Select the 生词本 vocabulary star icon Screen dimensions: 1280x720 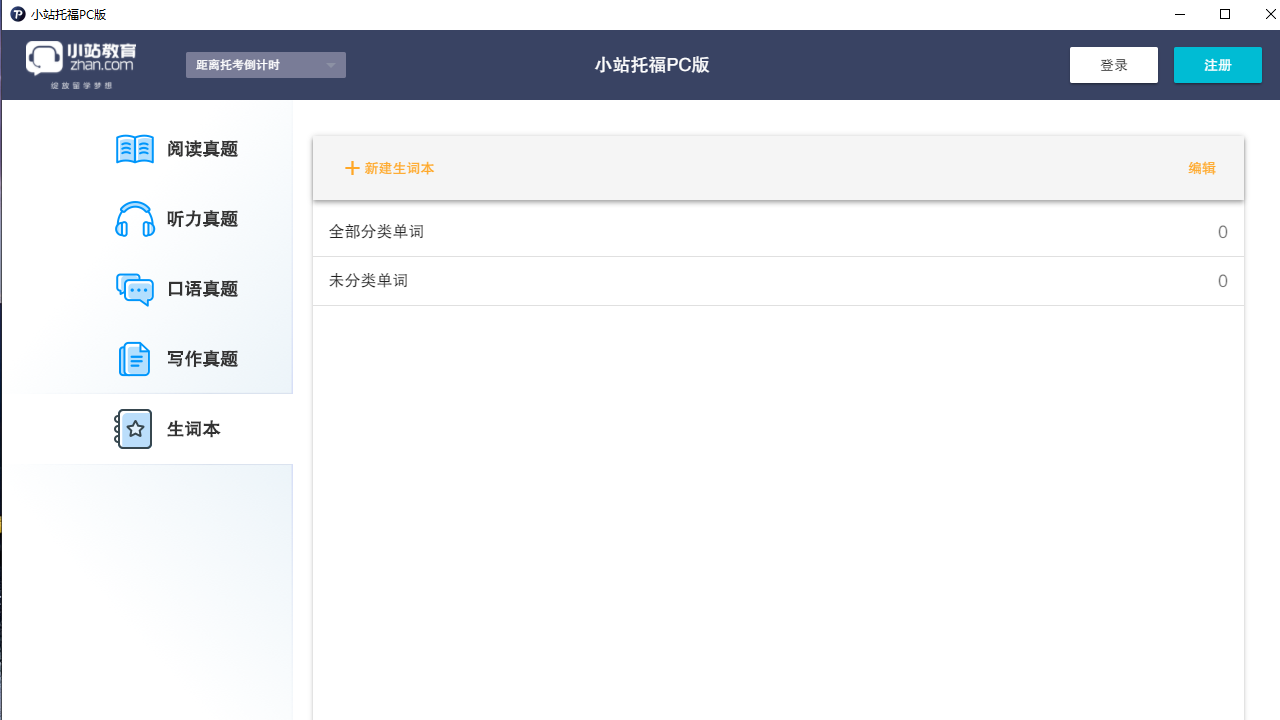click(x=134, y=428)
